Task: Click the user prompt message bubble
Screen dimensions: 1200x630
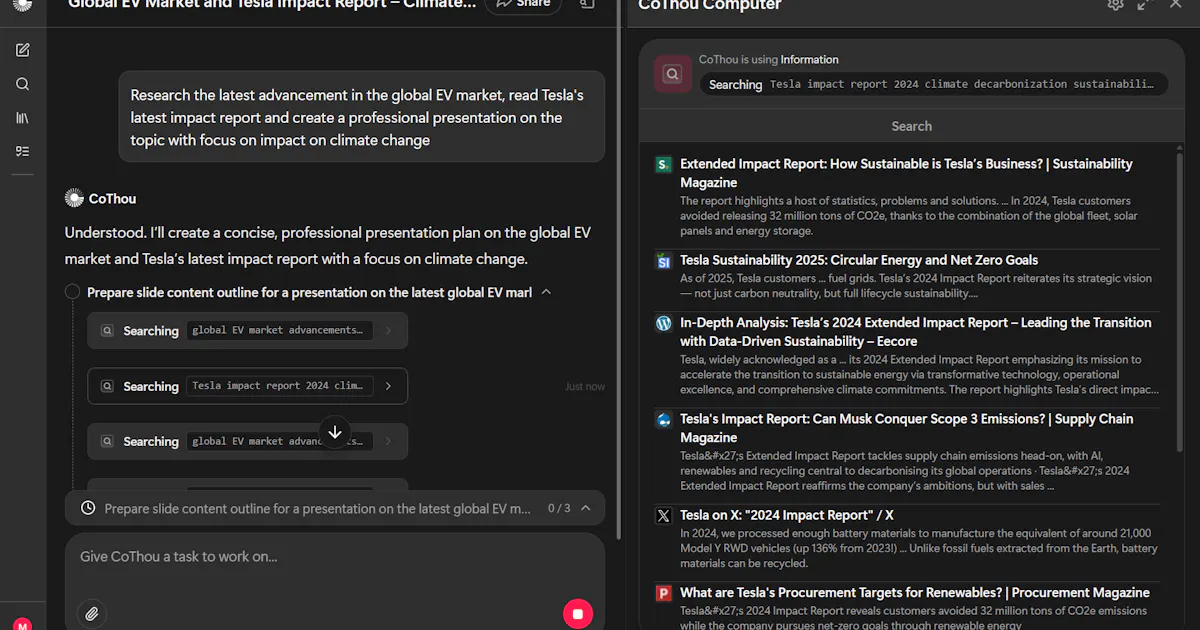Action: click(x=361, y=118)
